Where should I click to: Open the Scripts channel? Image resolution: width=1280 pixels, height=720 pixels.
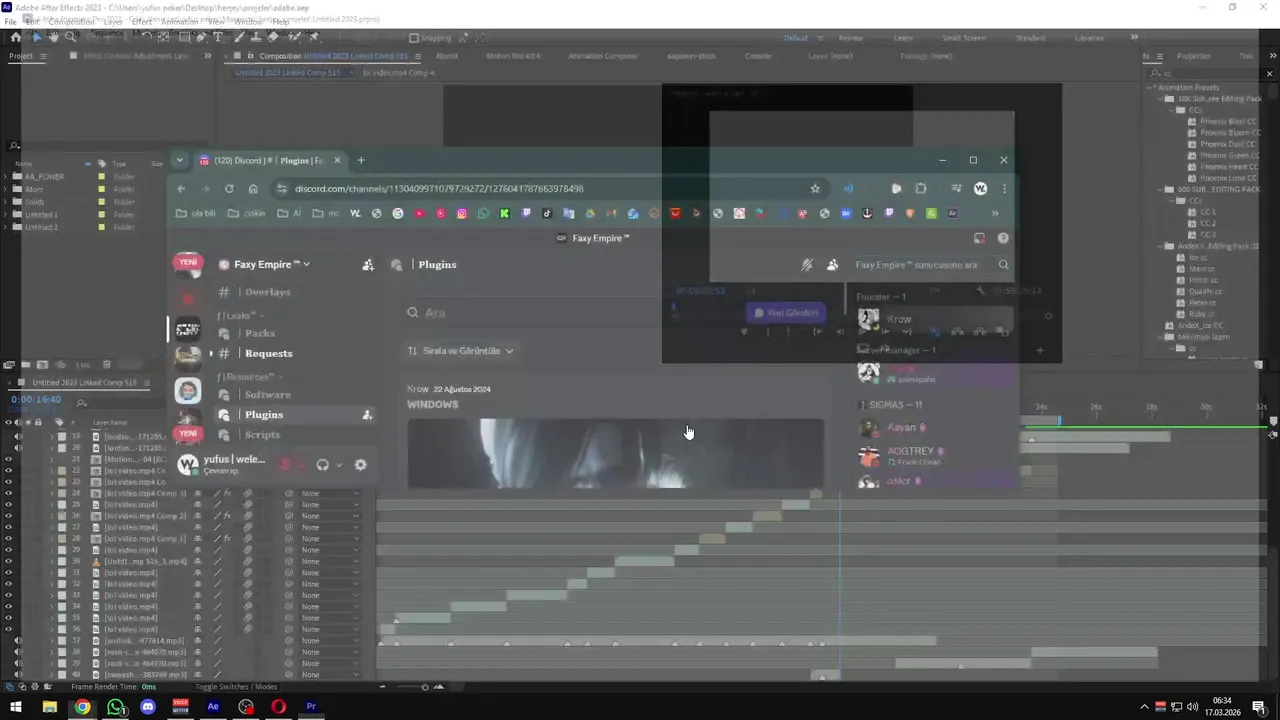262,435
